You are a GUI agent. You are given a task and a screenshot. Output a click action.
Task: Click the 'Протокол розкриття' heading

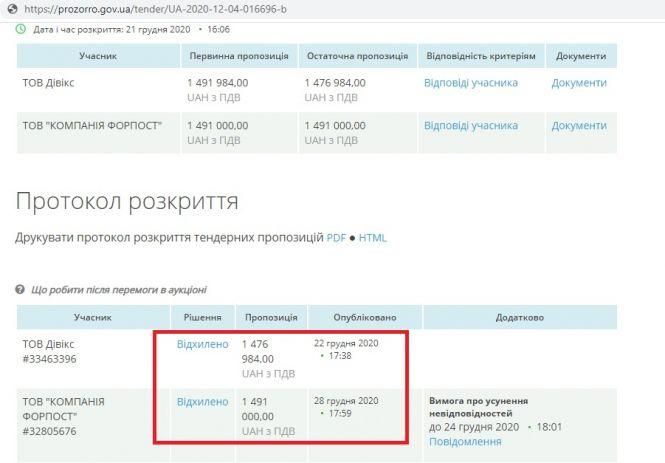(x=127, y=201)
